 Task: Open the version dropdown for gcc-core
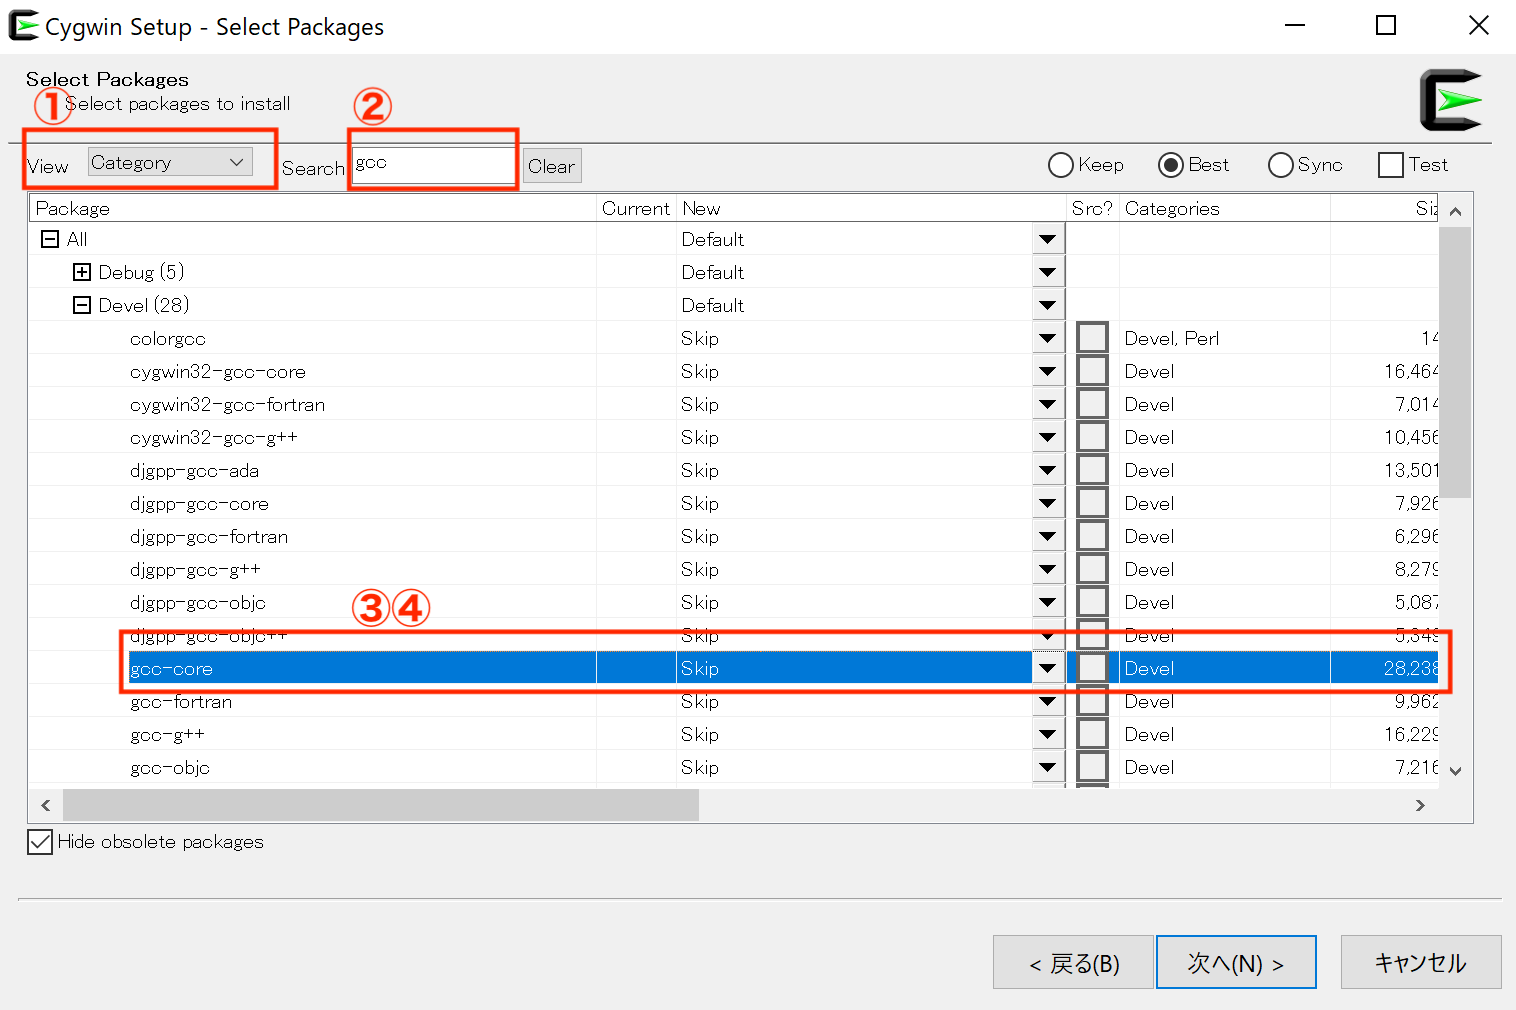pyautogui.click(x=1047, y=668)
